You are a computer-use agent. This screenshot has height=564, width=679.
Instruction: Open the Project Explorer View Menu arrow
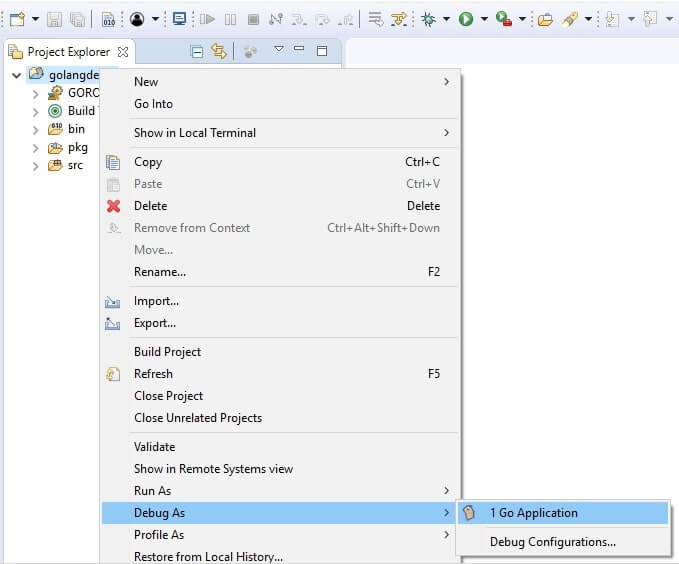coord(279,50)
